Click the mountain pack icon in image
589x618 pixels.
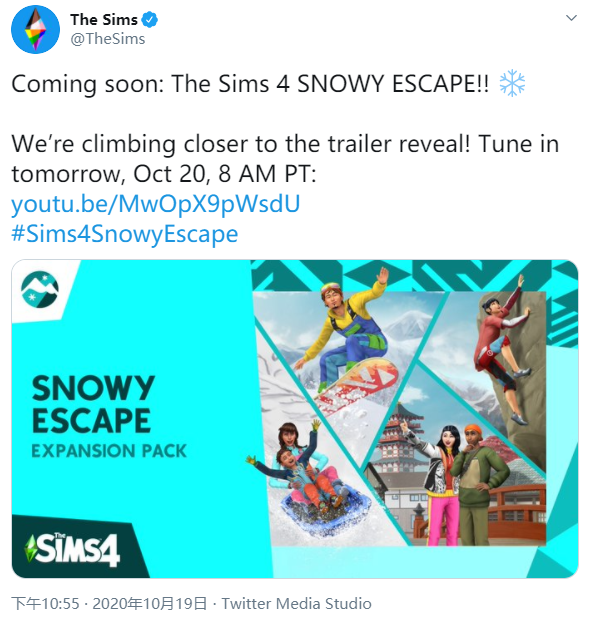40,289
